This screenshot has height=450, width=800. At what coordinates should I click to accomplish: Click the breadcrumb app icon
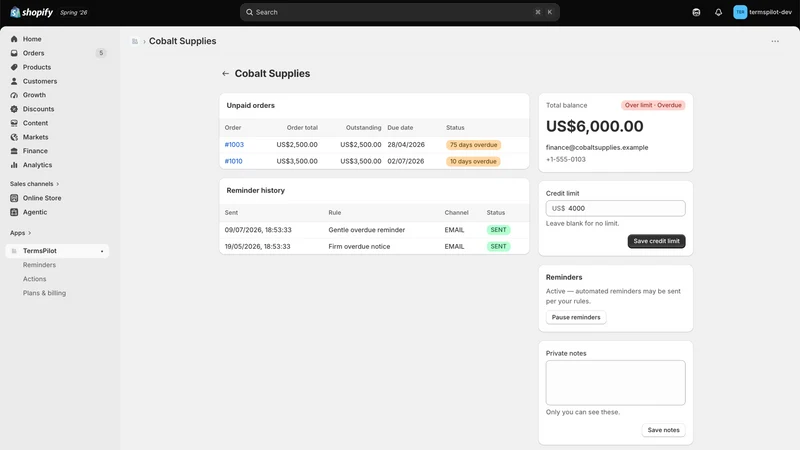(x=135, y=41)
